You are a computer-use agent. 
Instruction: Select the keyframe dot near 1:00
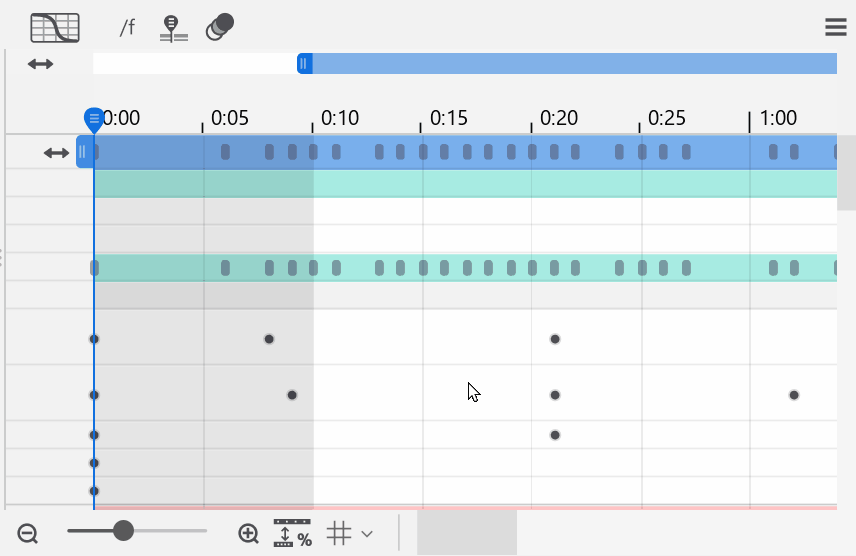click(794, 395)
